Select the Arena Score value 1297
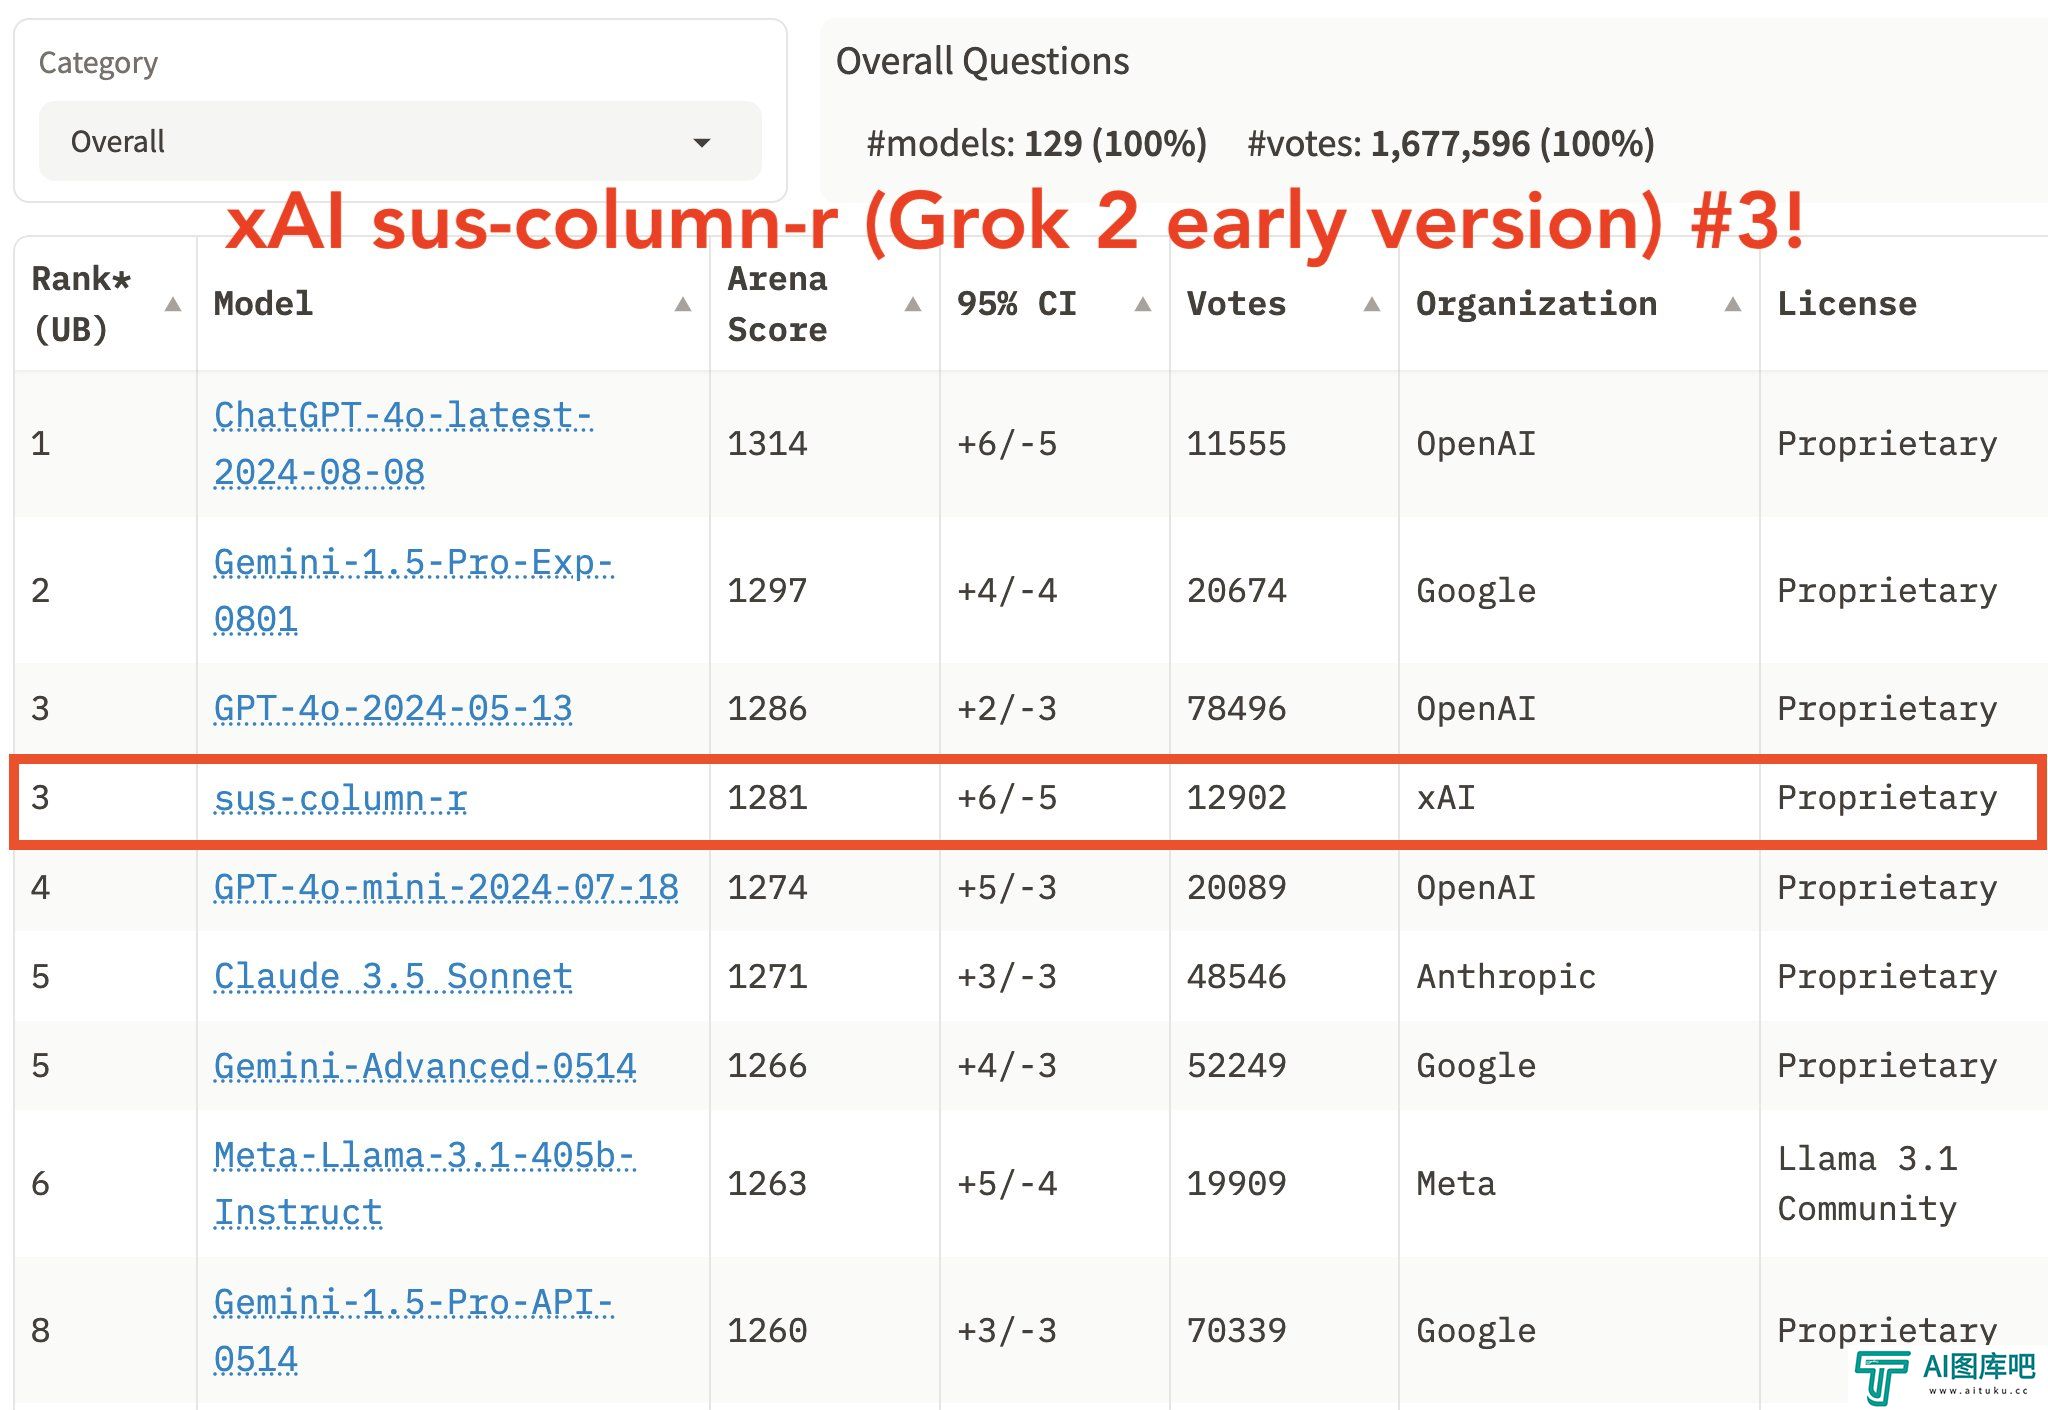This screenshot has height=1410, width=2048. (767, 591)
